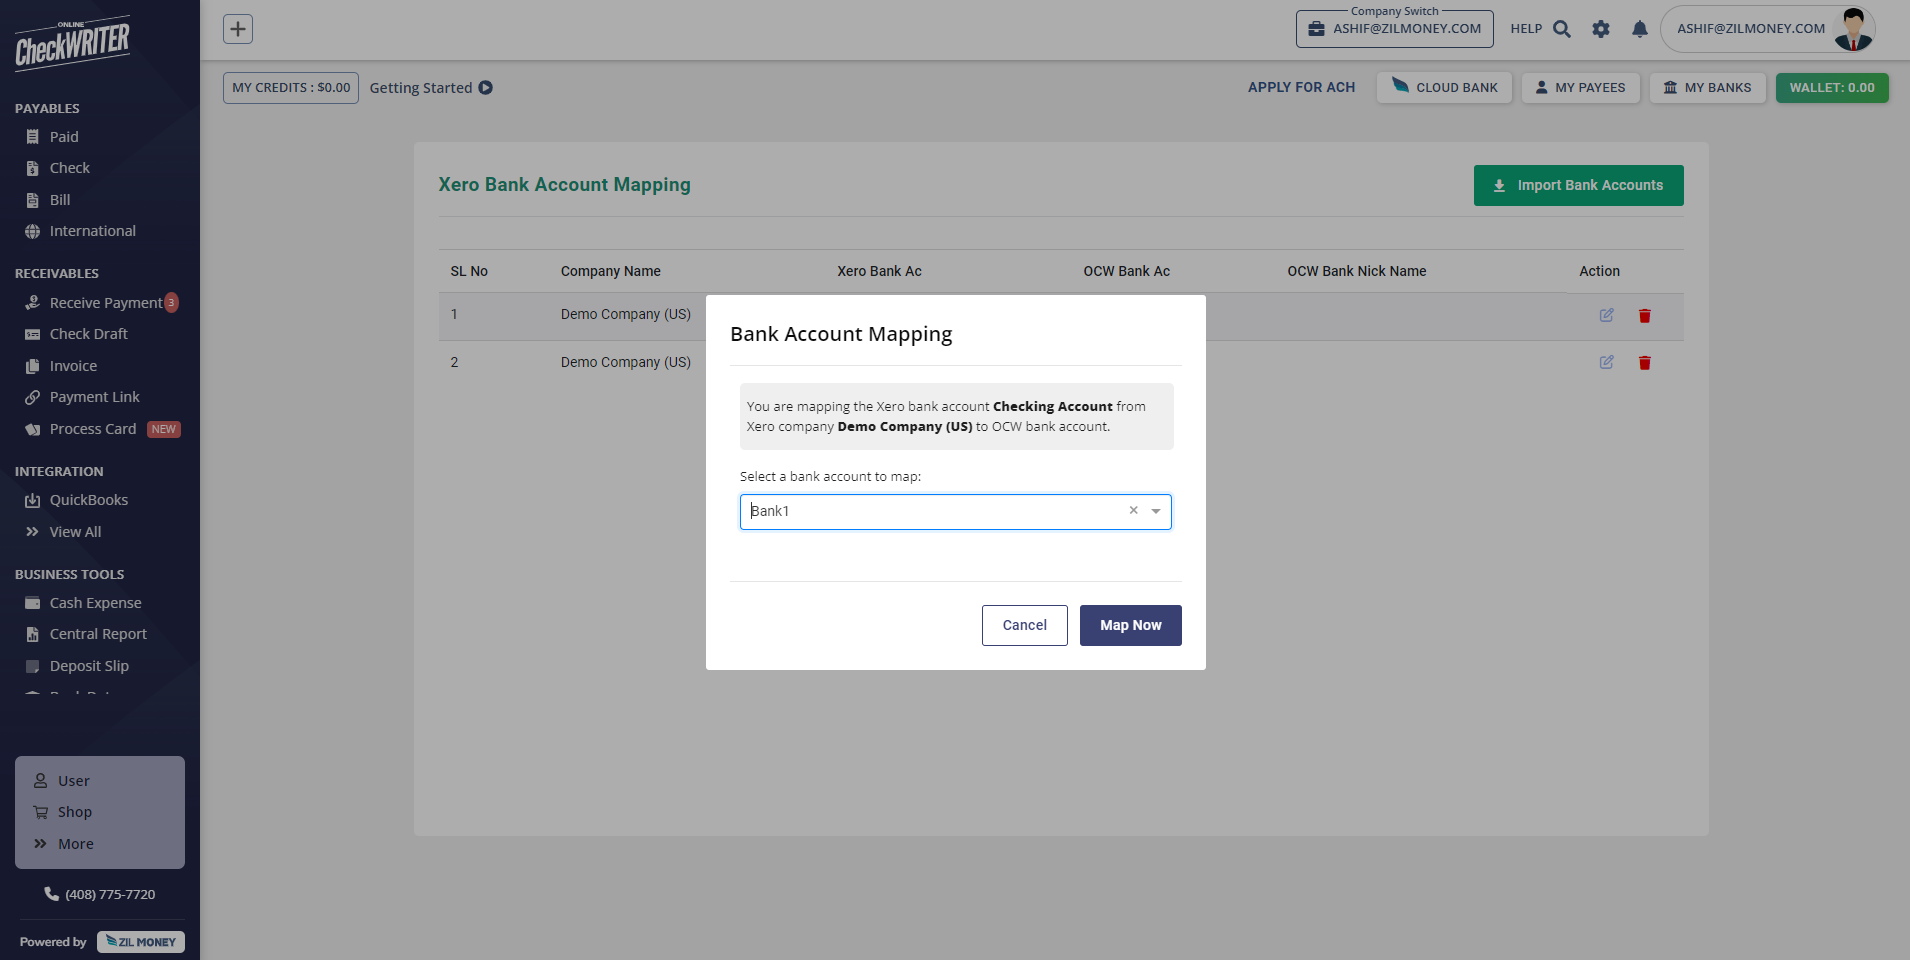1910x960 pixels.
Task: Click the WALLET balance button
Action: pyautogui.click(x=1832, y=88)
